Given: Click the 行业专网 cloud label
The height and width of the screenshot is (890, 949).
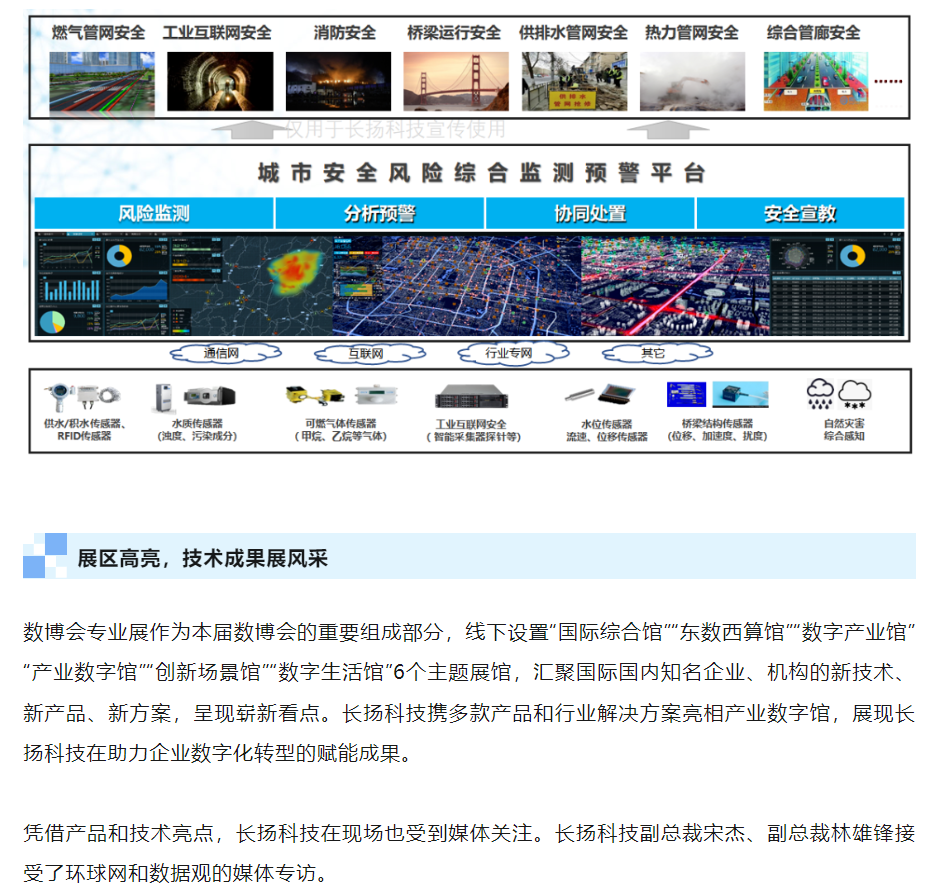Looking at the screenshot, I should (x=508, y=353).
